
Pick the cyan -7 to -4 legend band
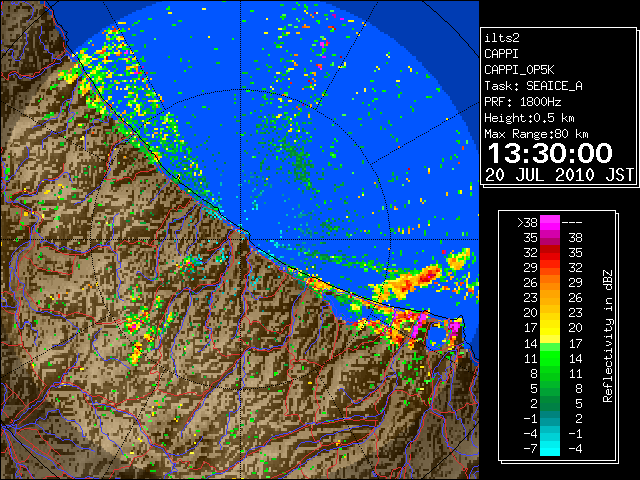pos(550,448)
